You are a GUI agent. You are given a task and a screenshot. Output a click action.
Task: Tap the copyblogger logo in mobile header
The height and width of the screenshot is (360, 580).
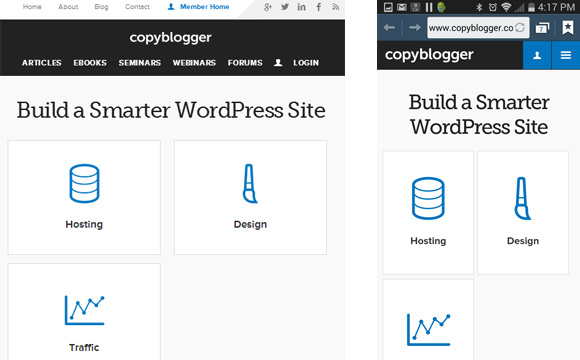[429, 55]
